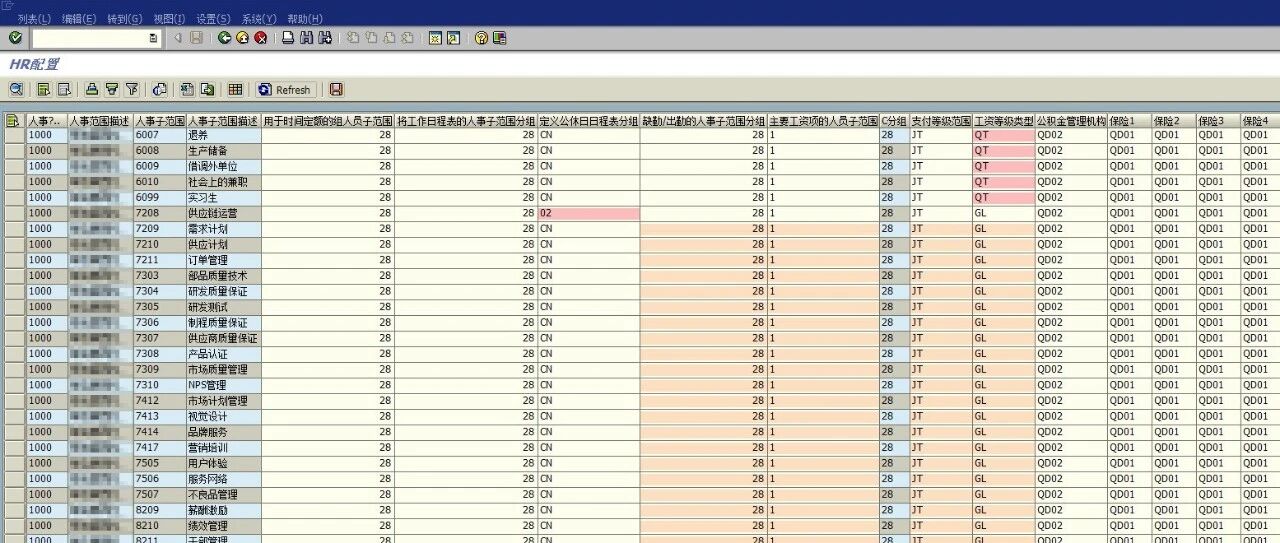Click the 人事子范围 column header

(159, 120)
